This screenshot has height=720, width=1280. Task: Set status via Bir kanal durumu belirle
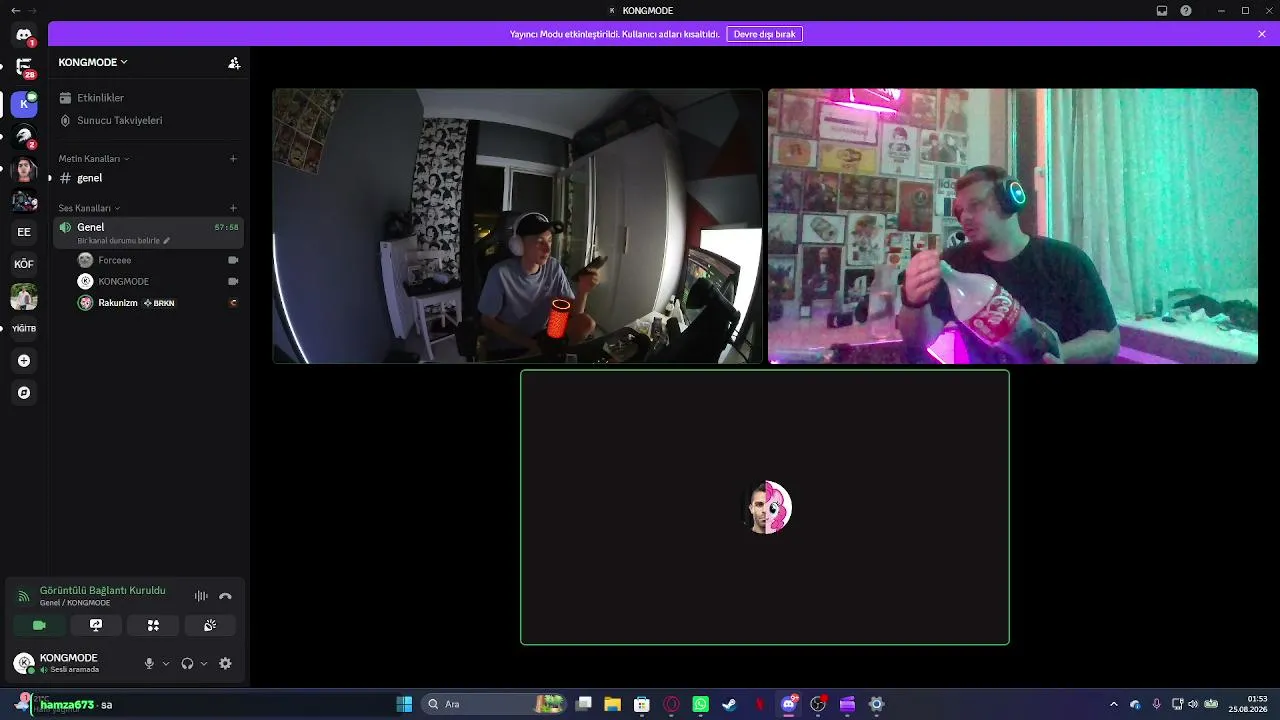tap(124, 240)
